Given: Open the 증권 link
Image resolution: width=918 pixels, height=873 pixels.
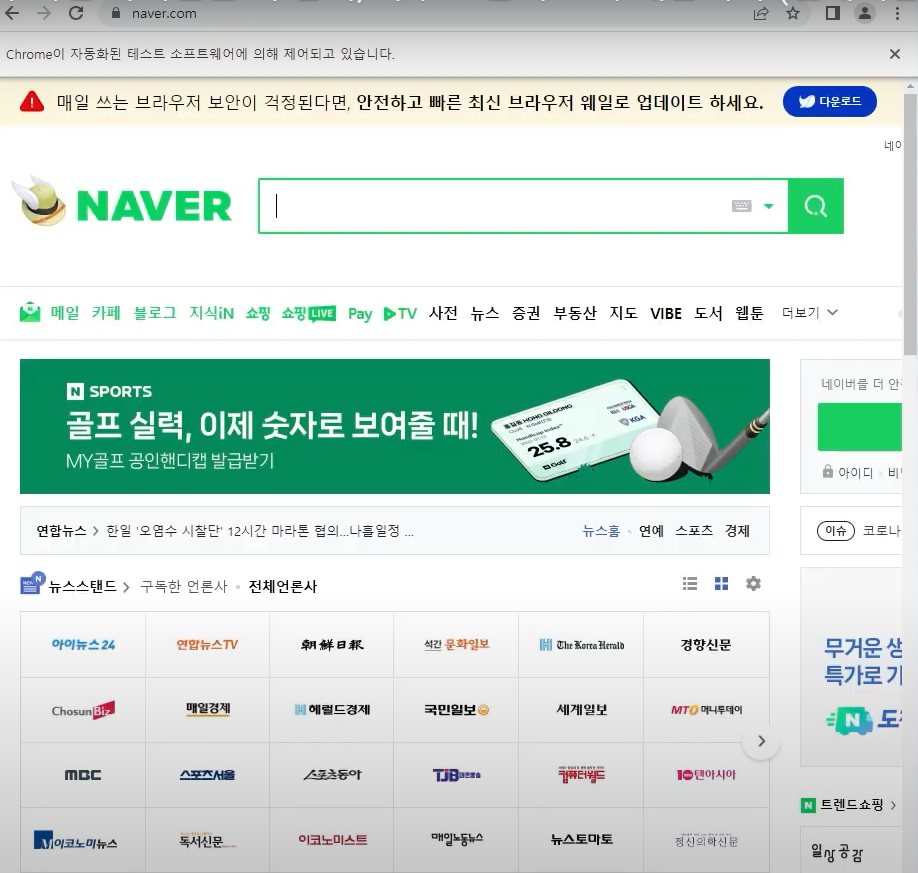Looking at the screenshot, I should pyautogui.click(x=526, y=313).
